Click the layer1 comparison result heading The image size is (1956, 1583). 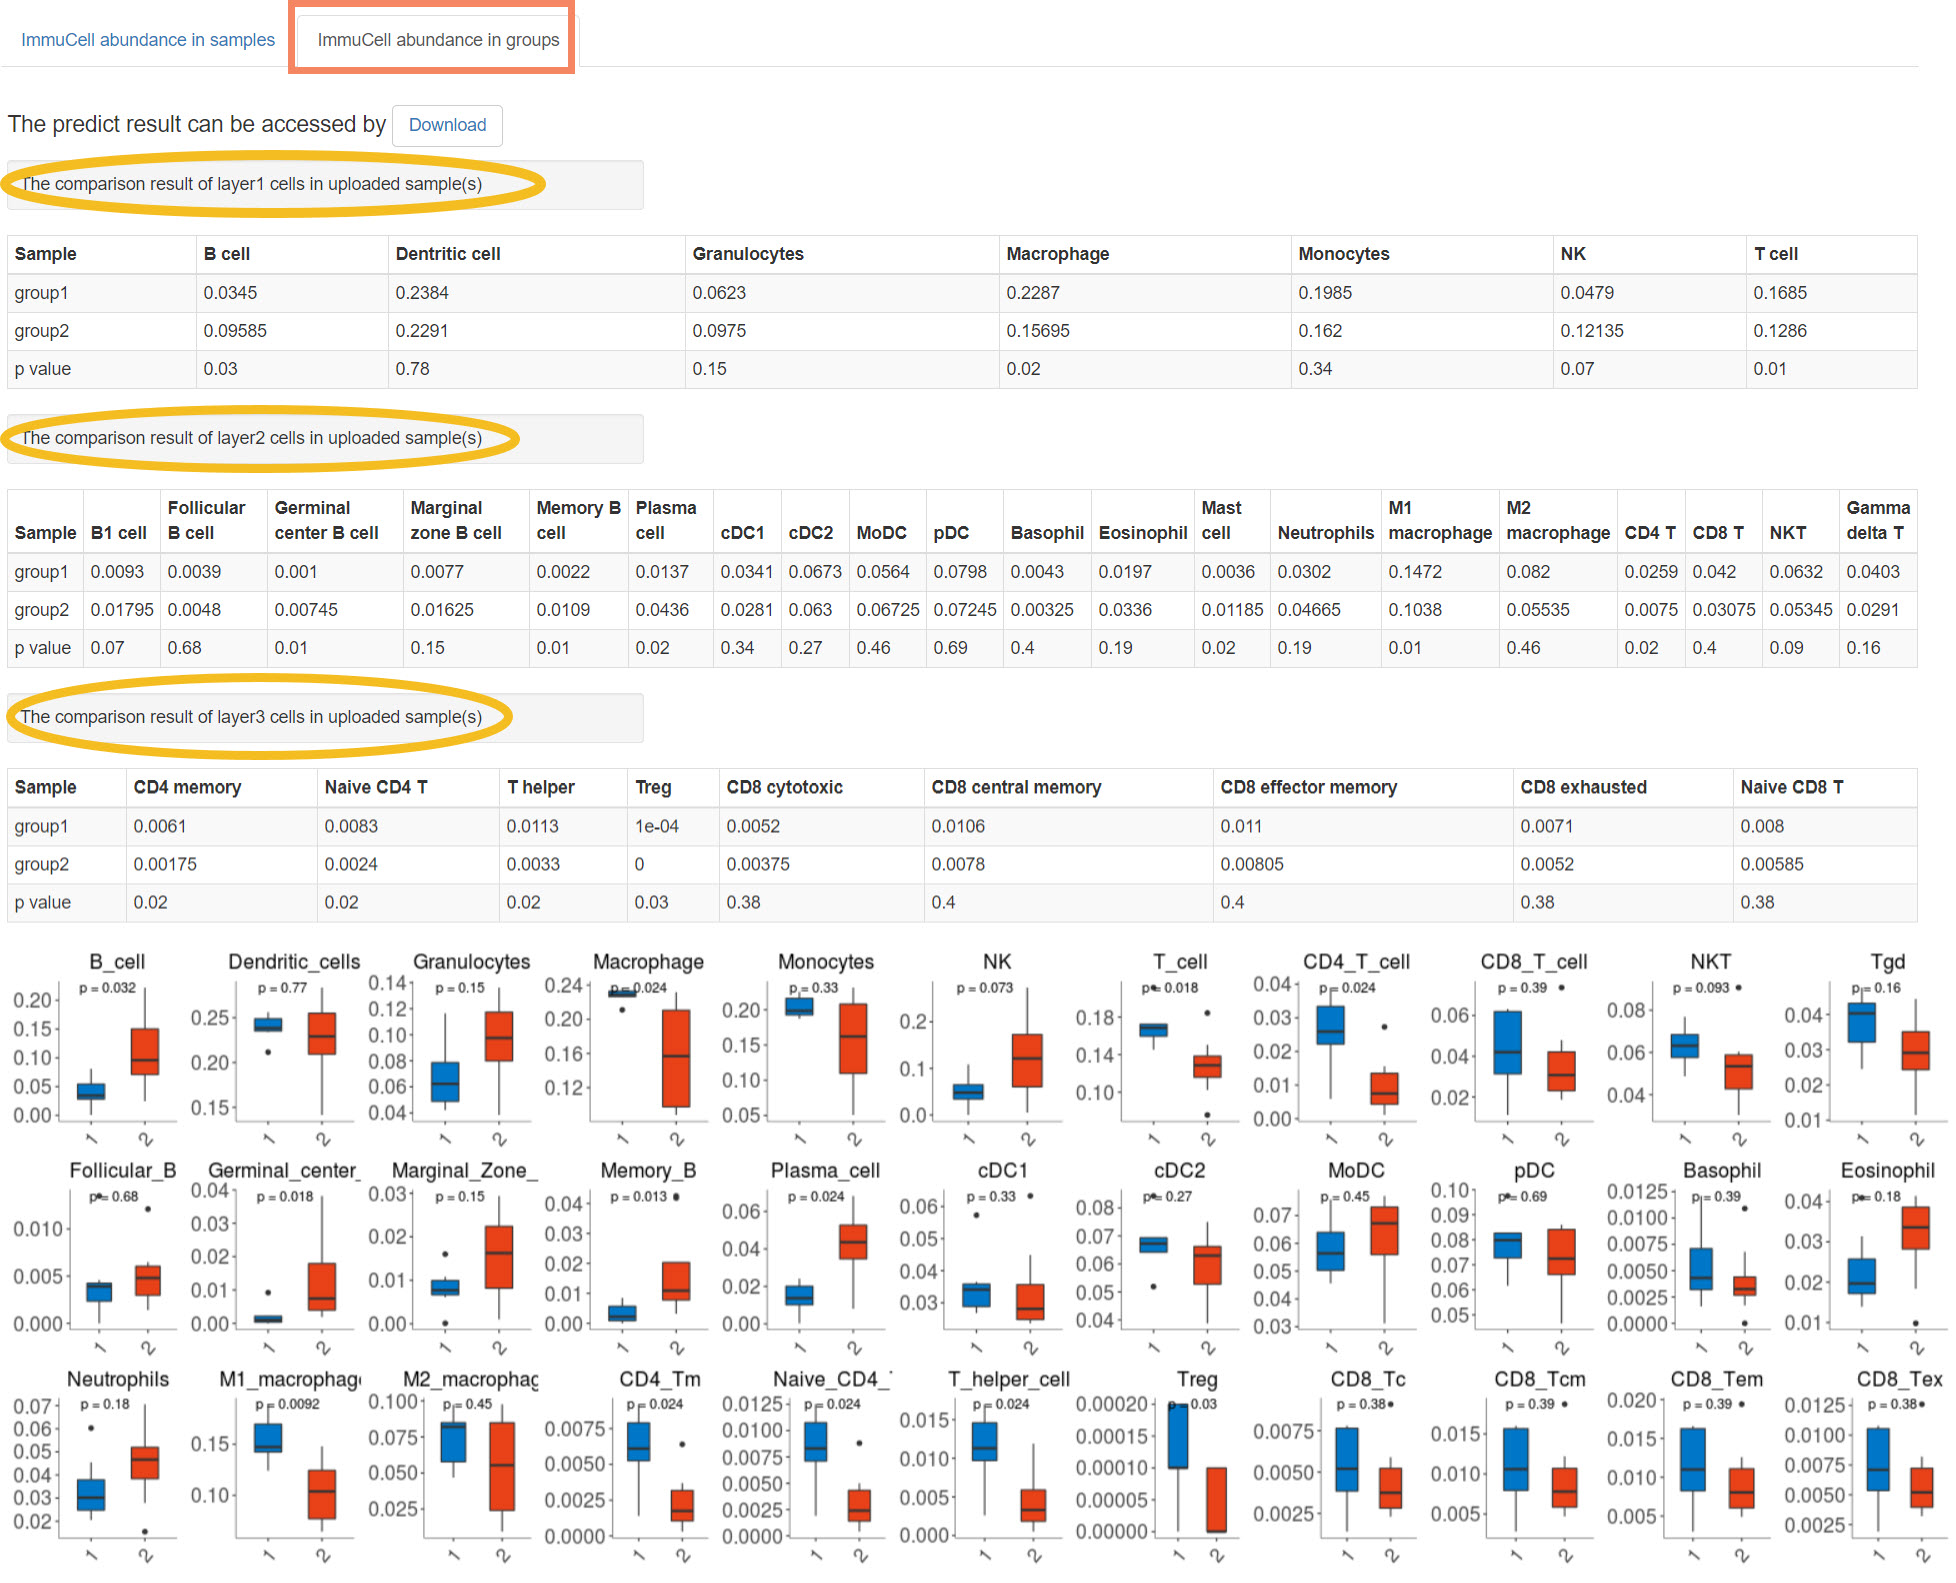coord(252,184)
